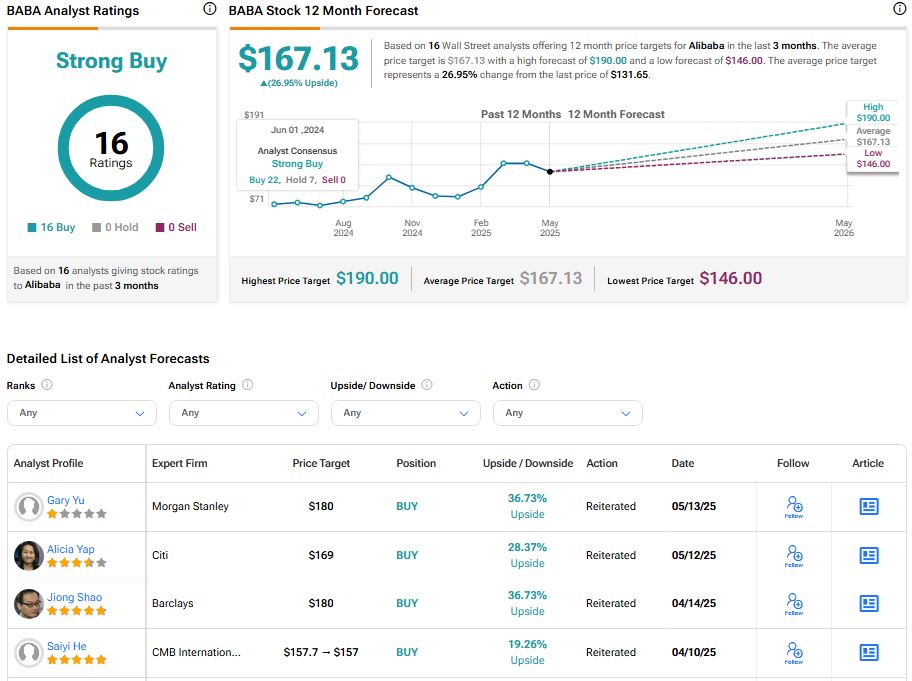
Task: Follow analyst Gary Yu
Action: point(794,507)
